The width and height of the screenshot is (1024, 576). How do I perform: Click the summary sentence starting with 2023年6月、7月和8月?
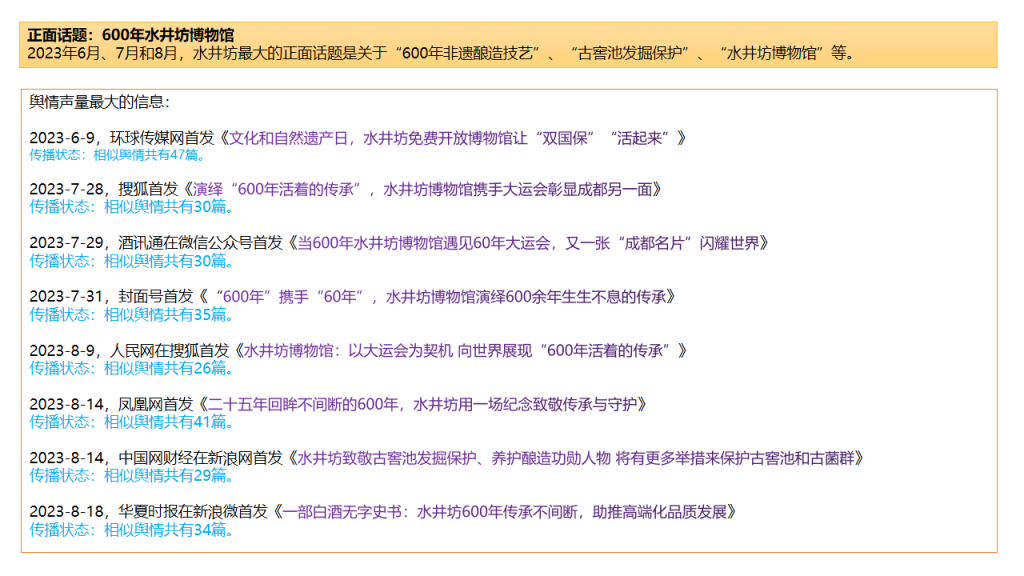[440, 53]
